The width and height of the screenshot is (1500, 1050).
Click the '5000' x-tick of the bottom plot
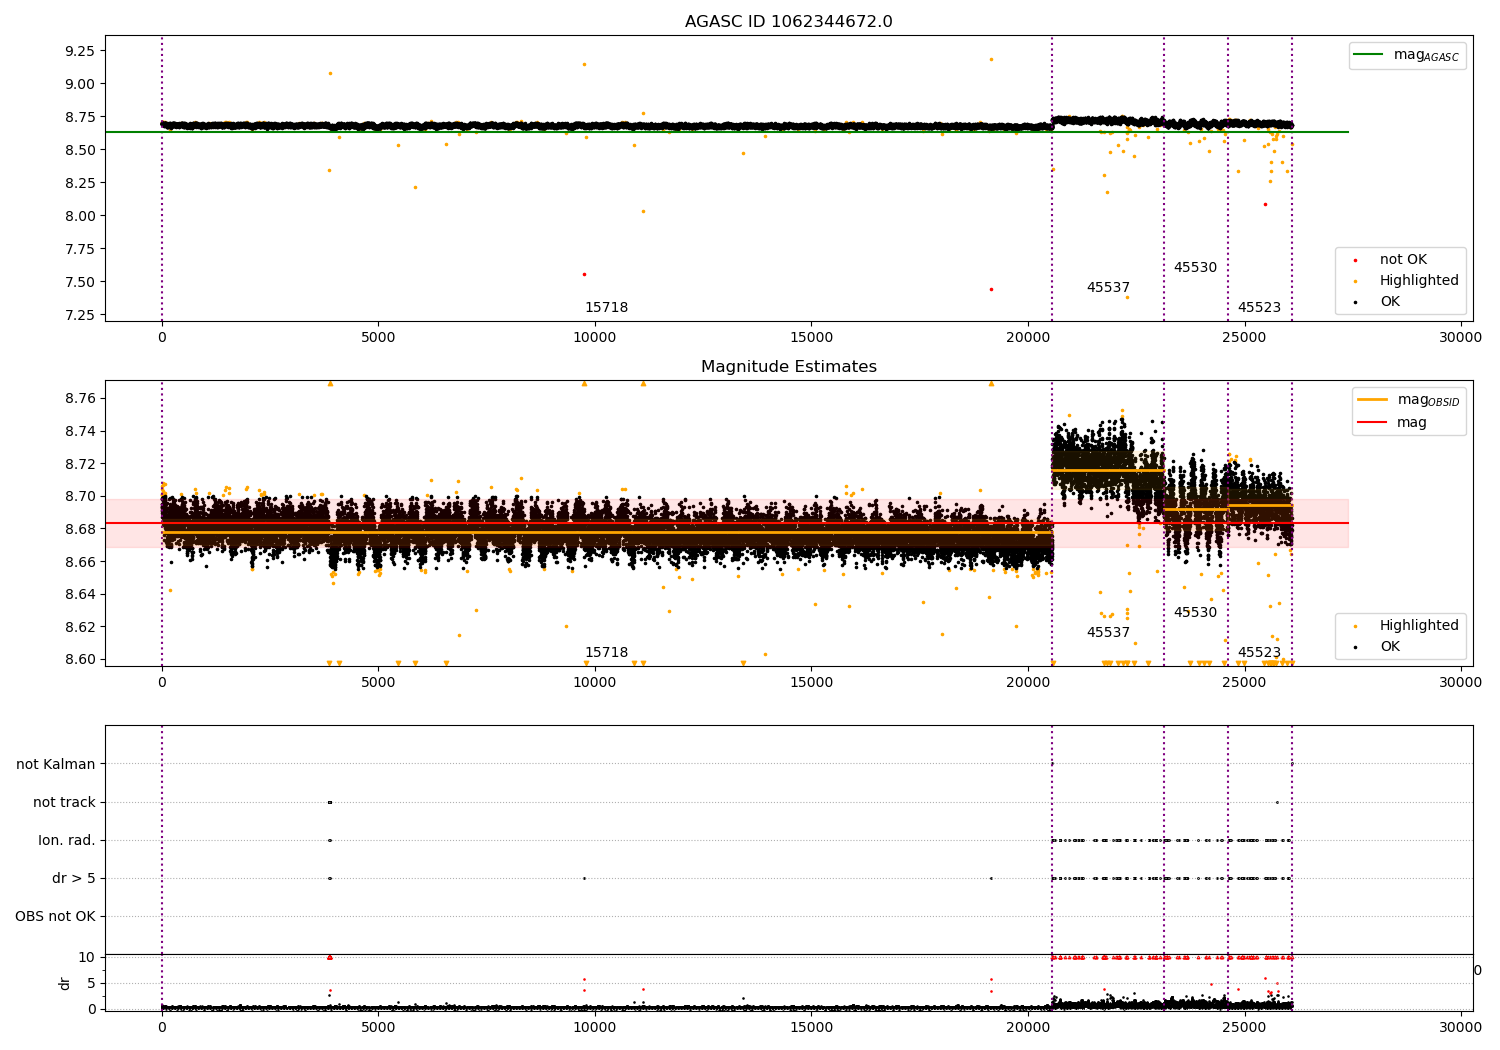(378, 1027)
